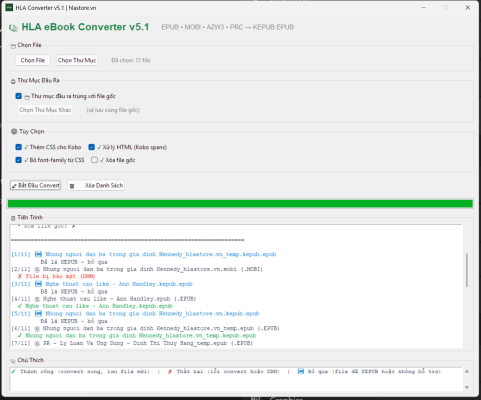Image resolution: width=481 pixels, height=400 pixels.
Task: Click the Chú Thích section icon
Action: tap(13, 361)
